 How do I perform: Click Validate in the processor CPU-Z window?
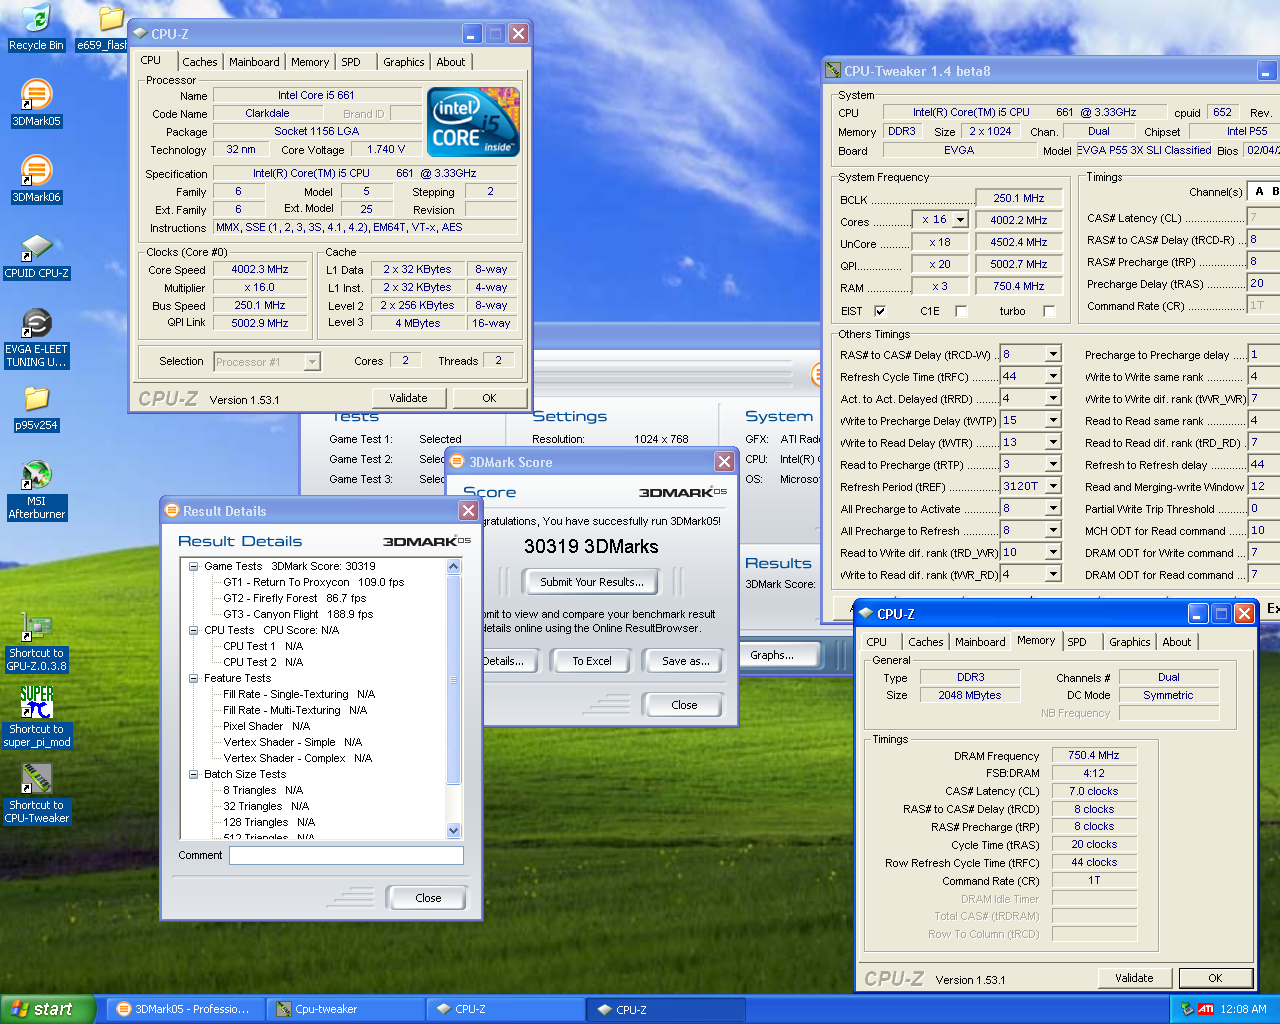point(408,398)
